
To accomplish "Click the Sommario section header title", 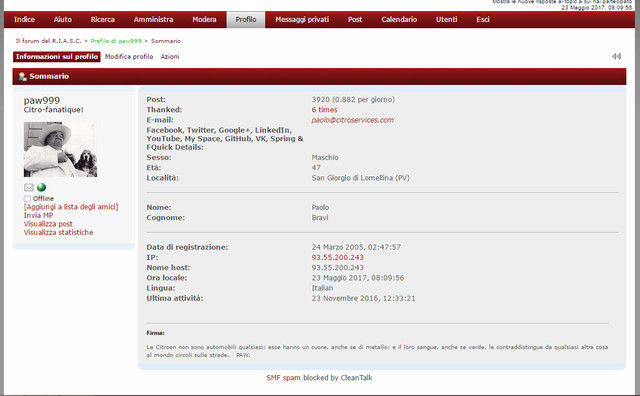I will pos(49,76).
